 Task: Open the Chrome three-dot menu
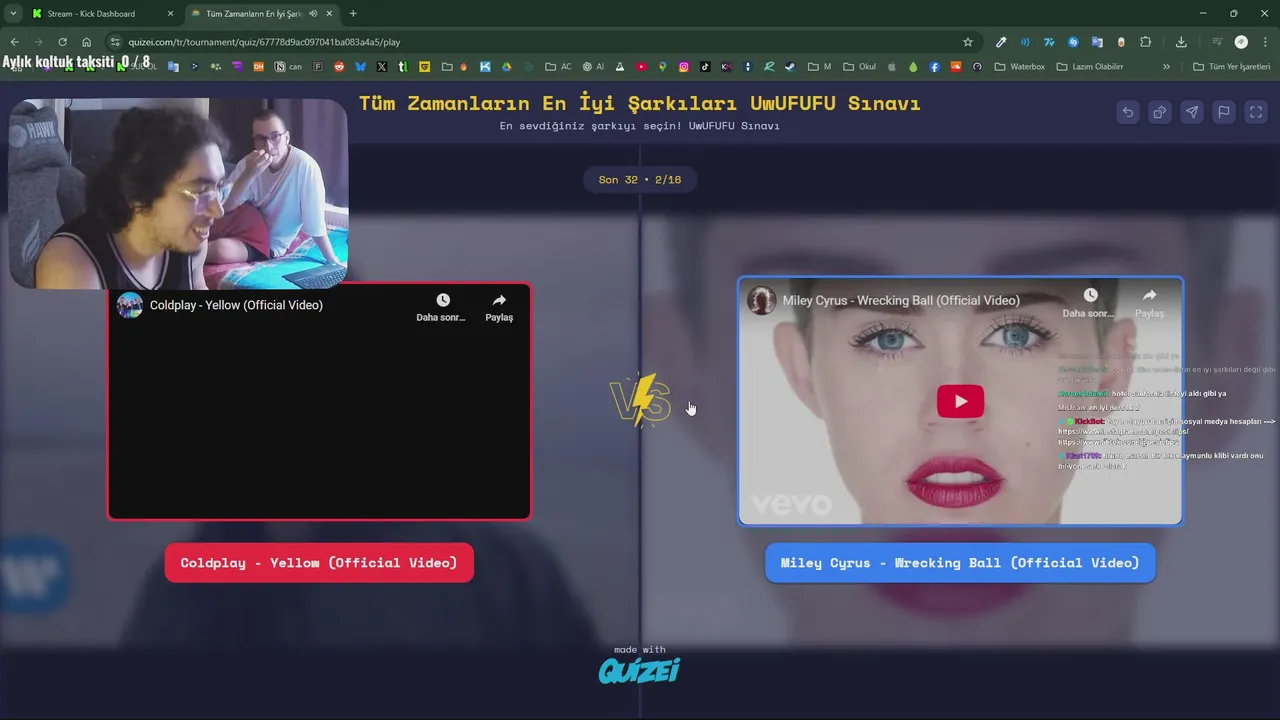1265,42
